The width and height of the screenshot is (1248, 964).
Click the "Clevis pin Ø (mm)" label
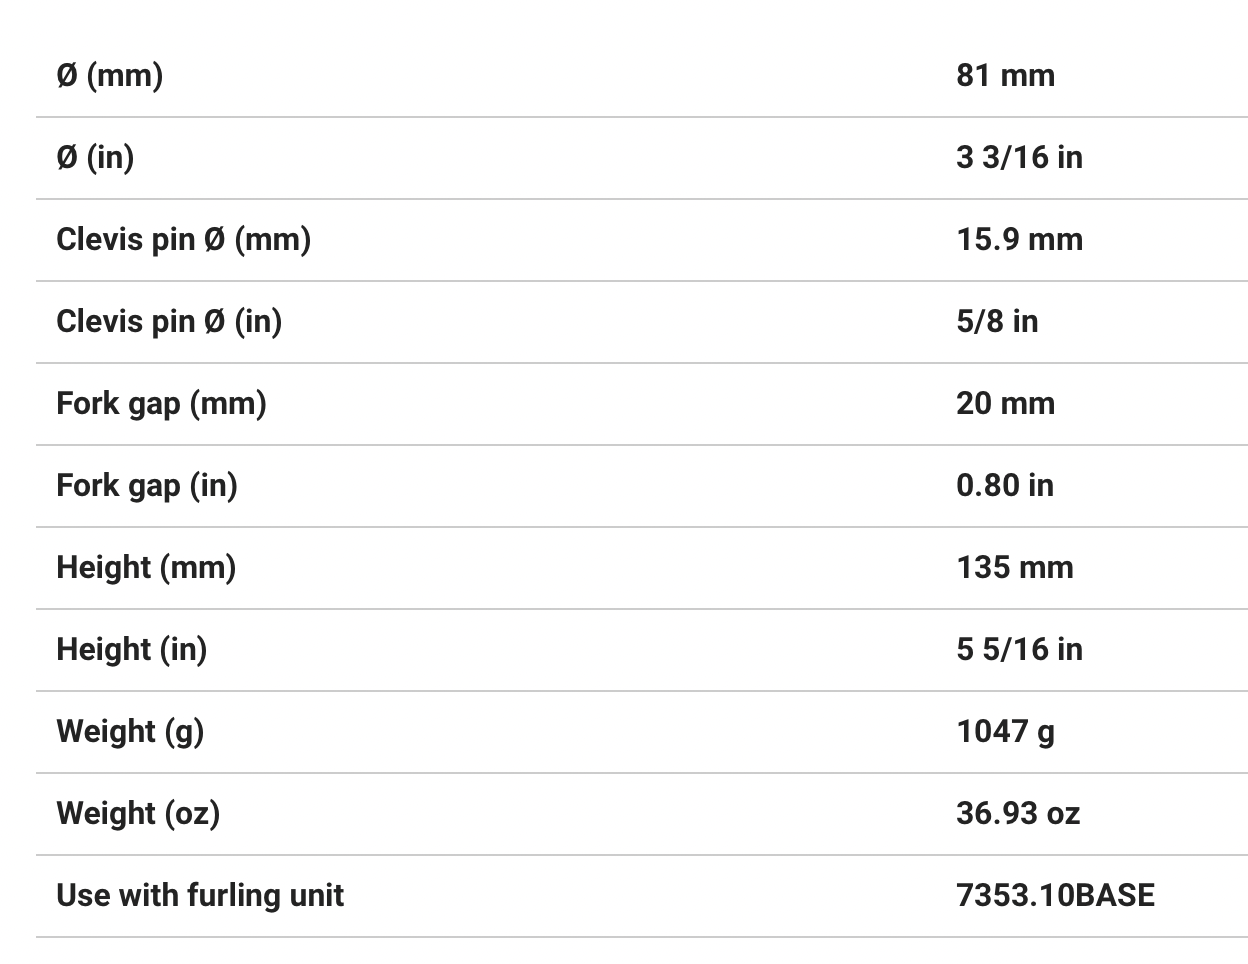(183, 240)
